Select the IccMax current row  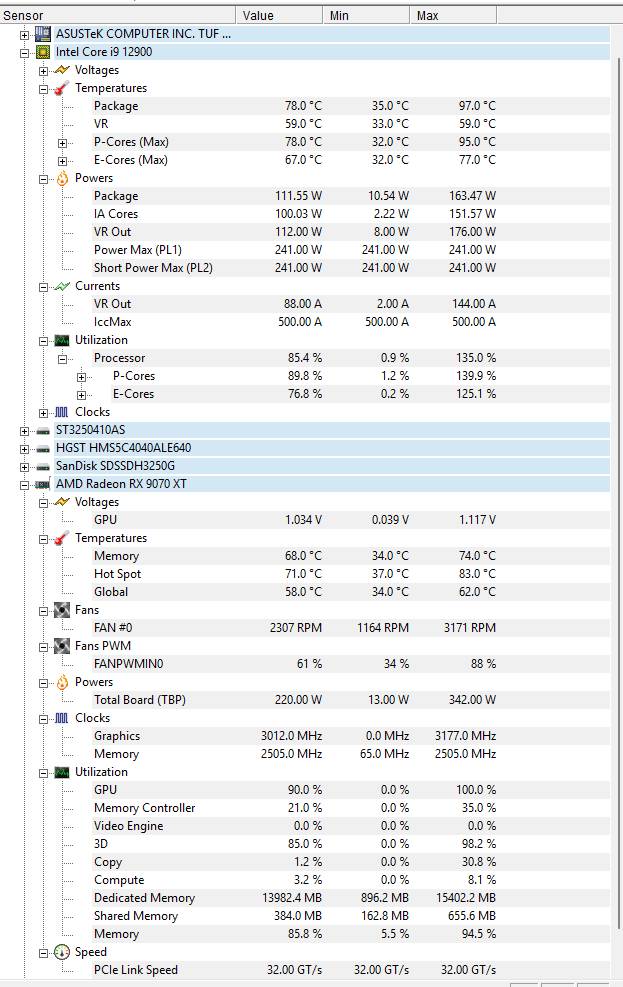351,322
